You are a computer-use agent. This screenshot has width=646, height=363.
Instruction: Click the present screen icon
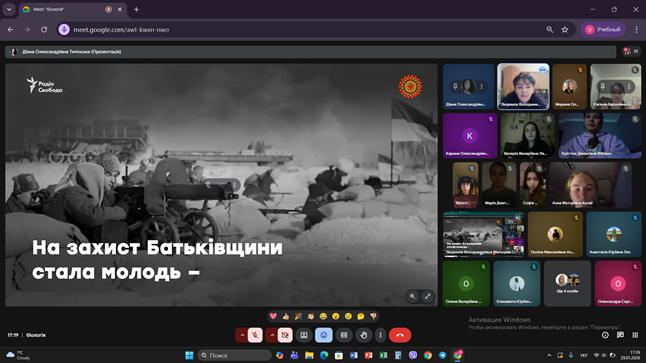click(x=304, y=335)
